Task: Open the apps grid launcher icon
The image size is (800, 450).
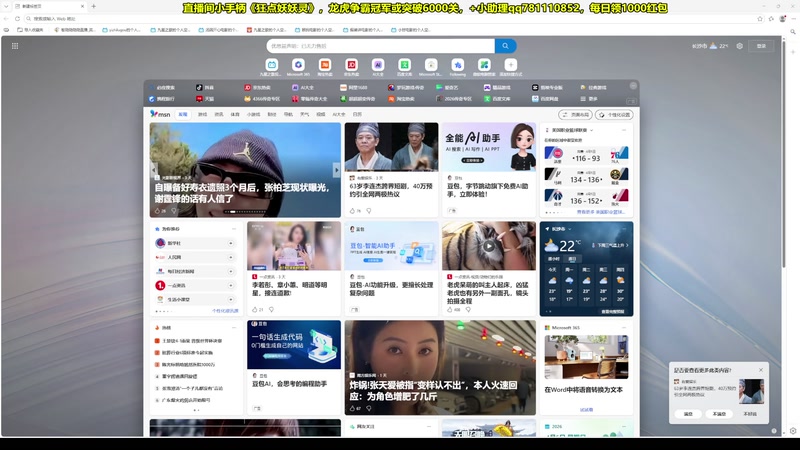Action: point(15,46)
